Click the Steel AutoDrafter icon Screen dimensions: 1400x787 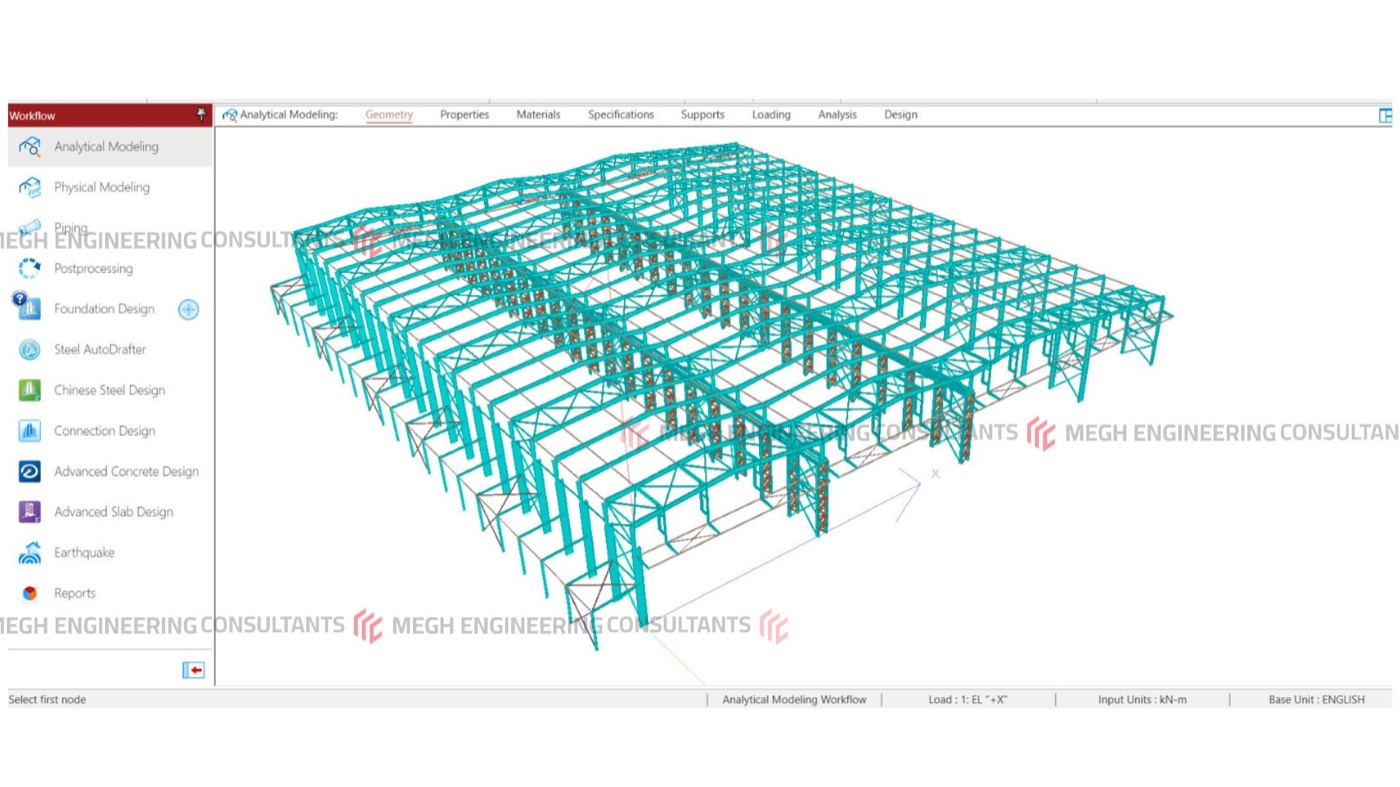(x=30, y=350)
